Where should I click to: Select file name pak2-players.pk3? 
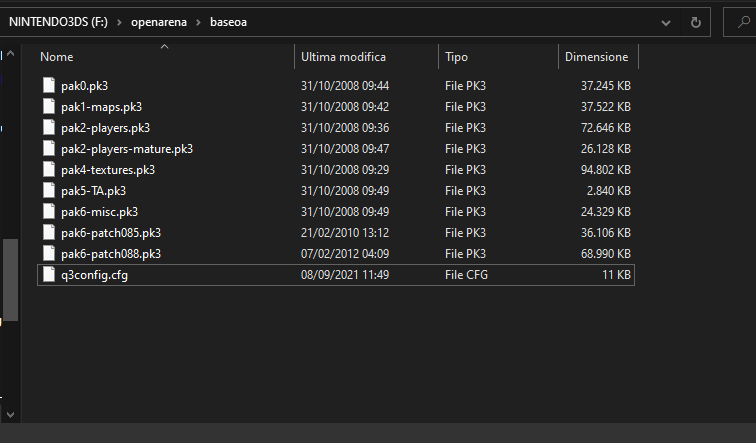(x=105, y=128)
